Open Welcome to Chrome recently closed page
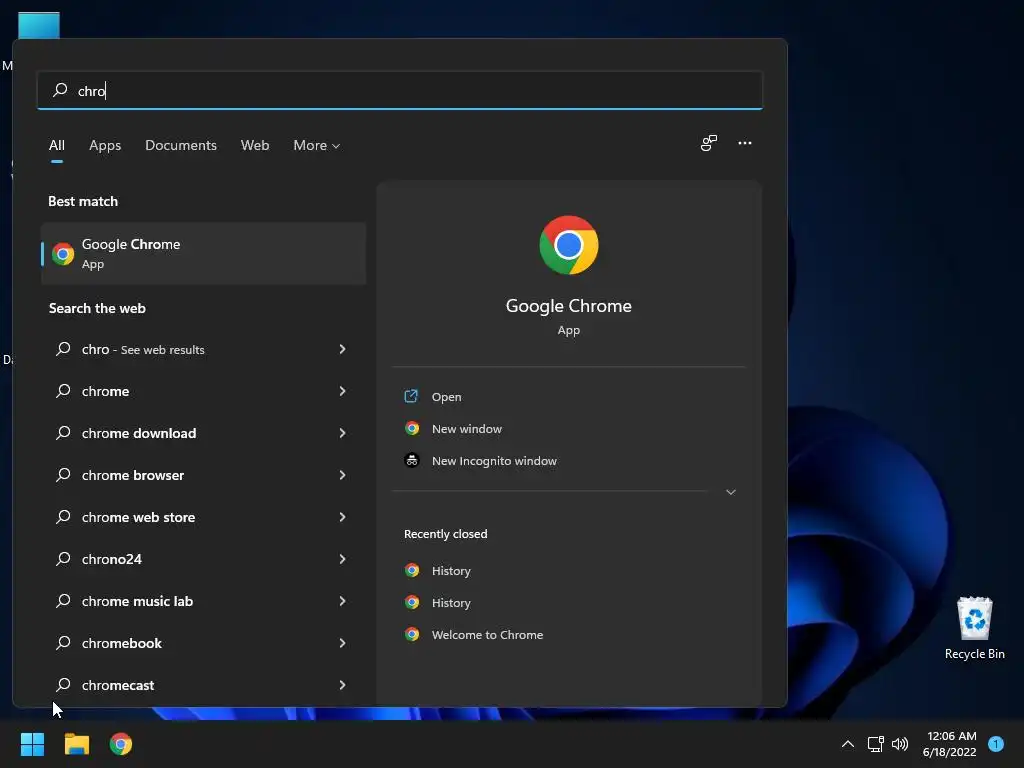The image size is (1024, 768). point(487,635)
